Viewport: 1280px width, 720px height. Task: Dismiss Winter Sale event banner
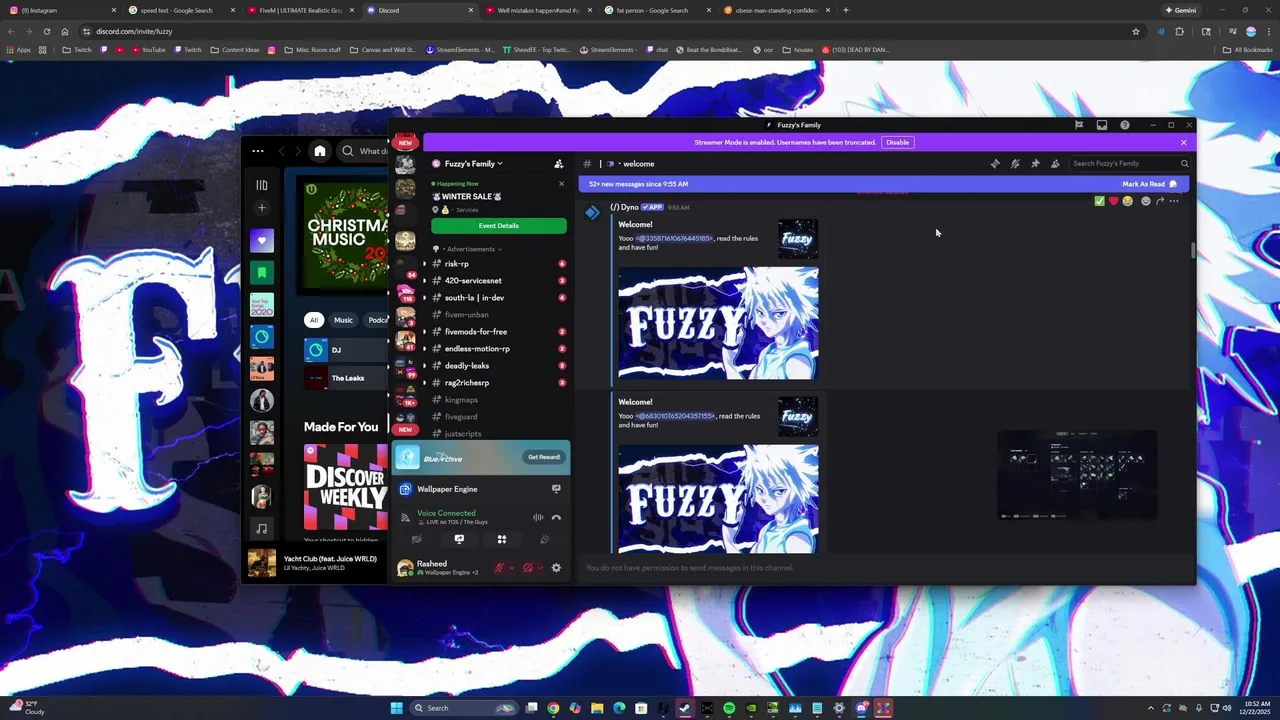(561, 184)
